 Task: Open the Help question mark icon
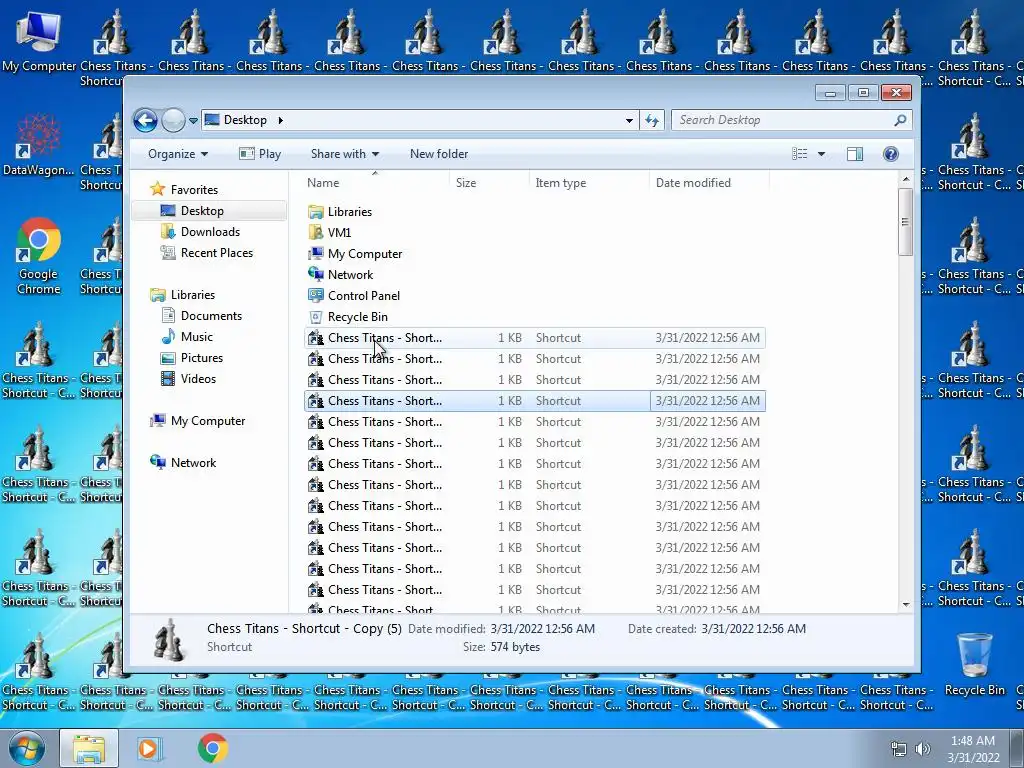[x=891, y=154]
